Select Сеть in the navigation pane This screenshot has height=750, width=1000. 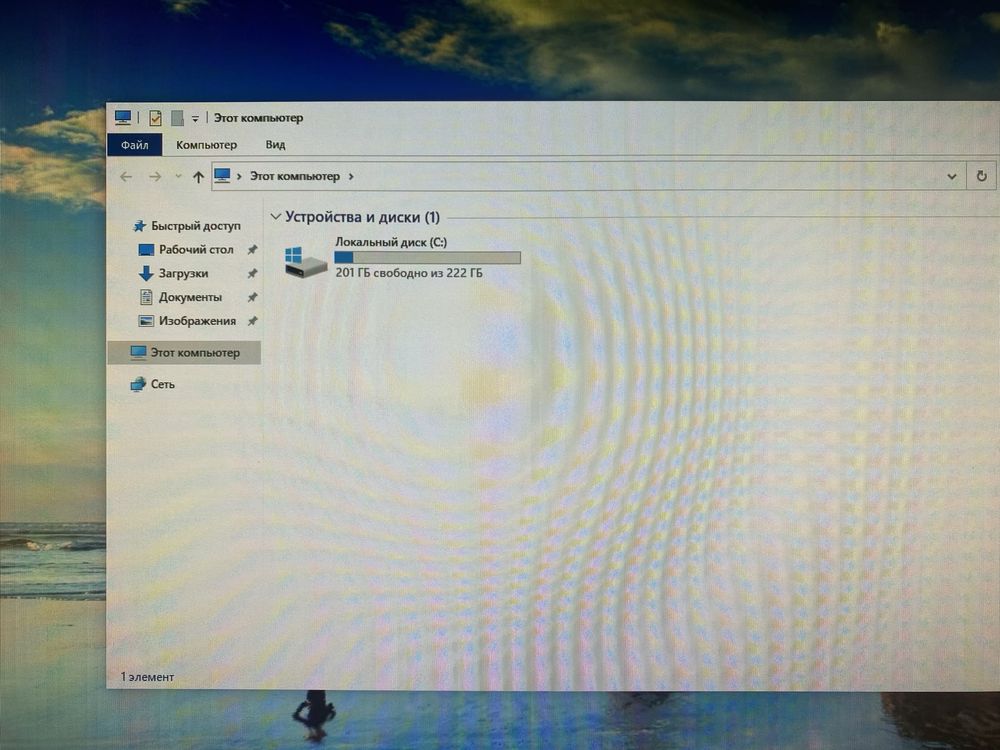pos(163,384)
